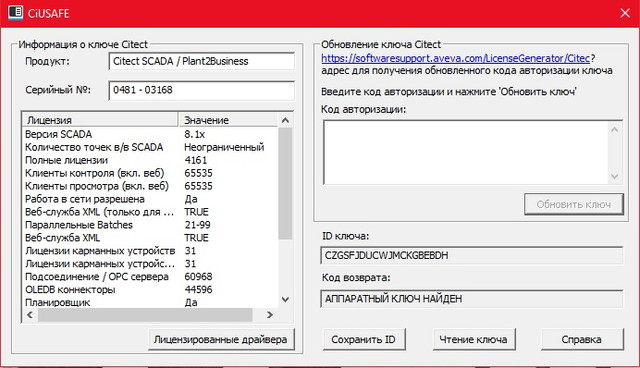Click authorization code box scroll up arrow

pyautogui.click(x=614, y=130)
